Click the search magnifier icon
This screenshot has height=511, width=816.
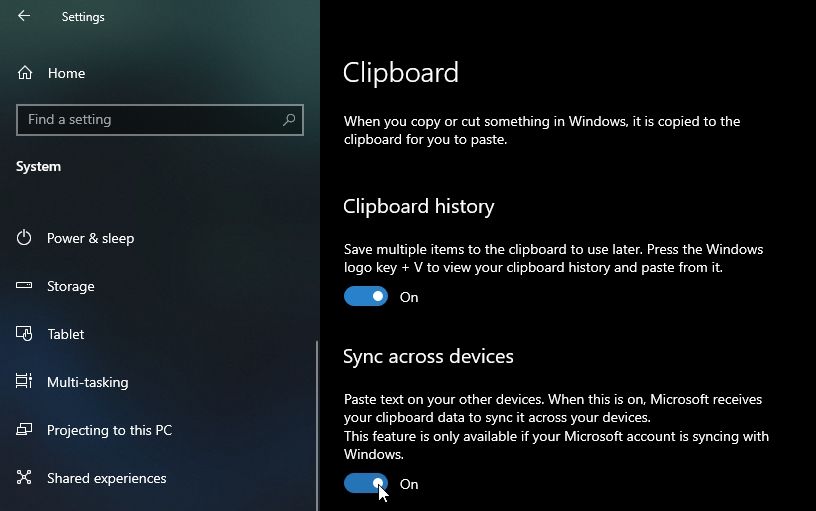pyautogui.click(x=289, y=120)
